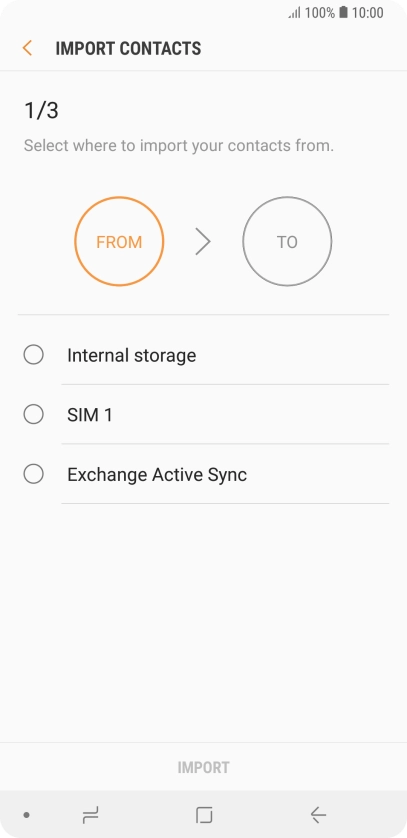Select the FROM circle step

click(119, 242)
